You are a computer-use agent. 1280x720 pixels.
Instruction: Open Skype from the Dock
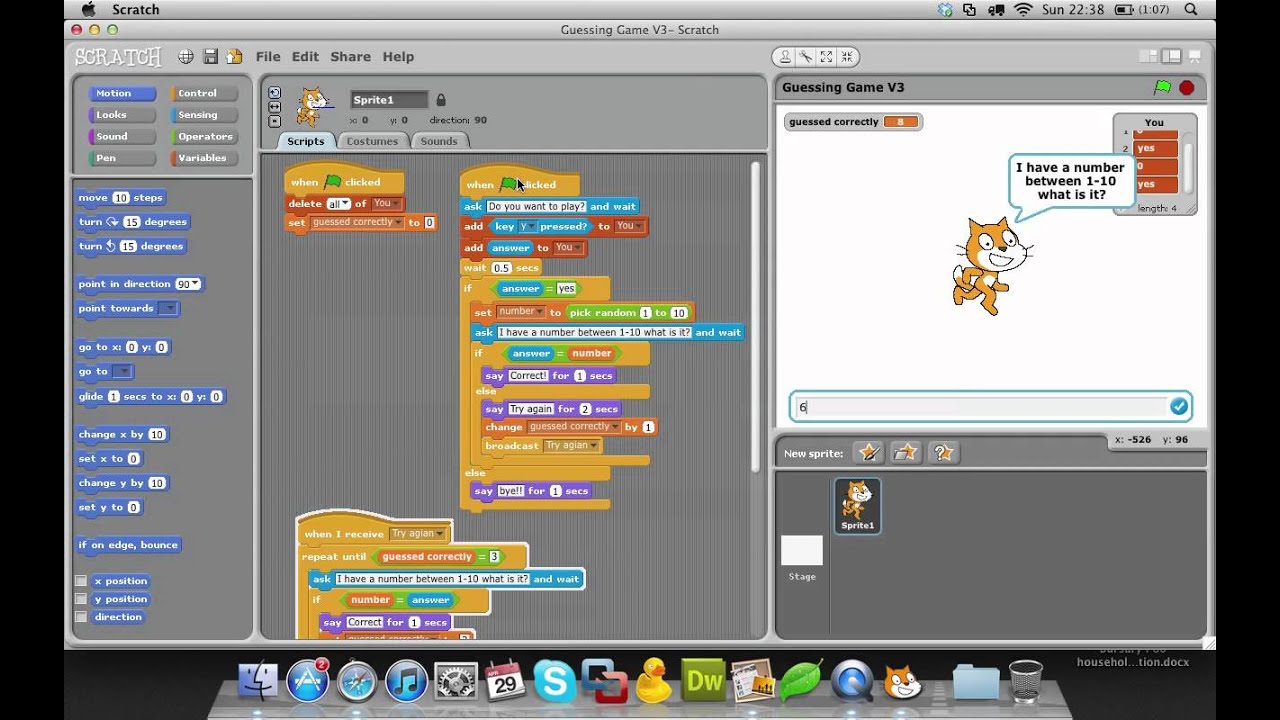(554, 681)
